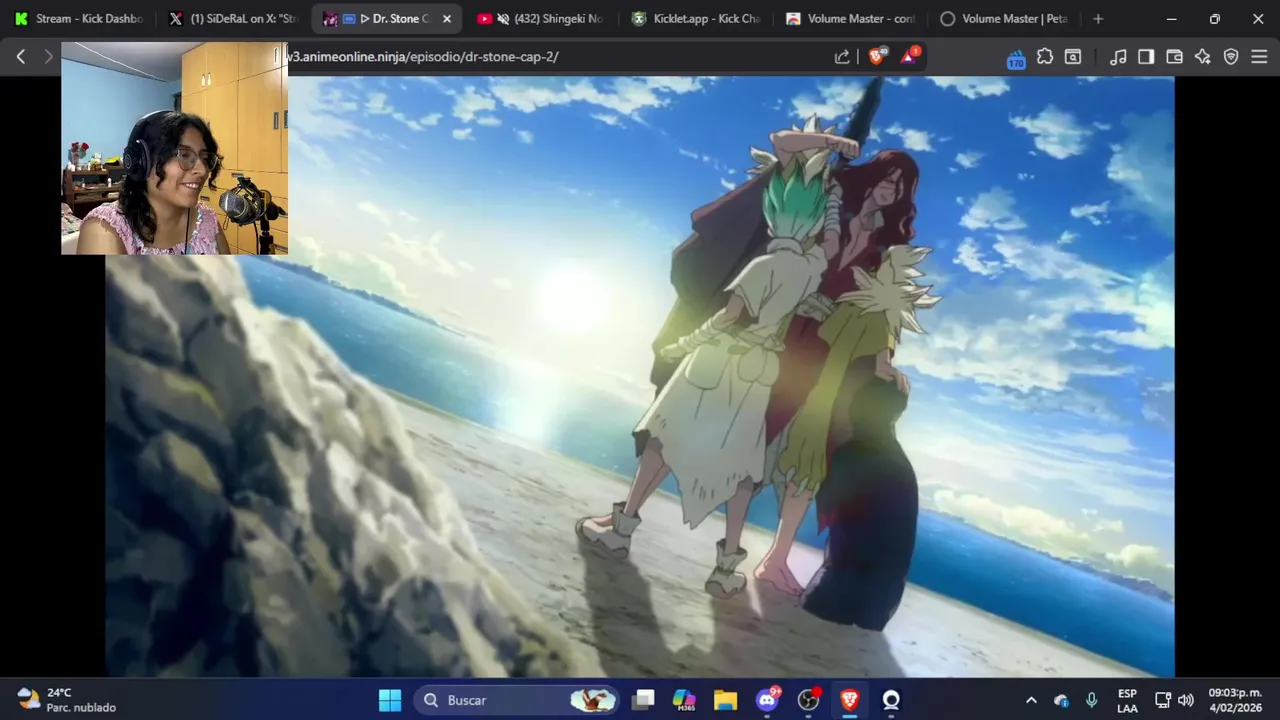Close the Dr. Stone tab
Image resolution: width=1280 pixels, height=720 pixels.
447,19
